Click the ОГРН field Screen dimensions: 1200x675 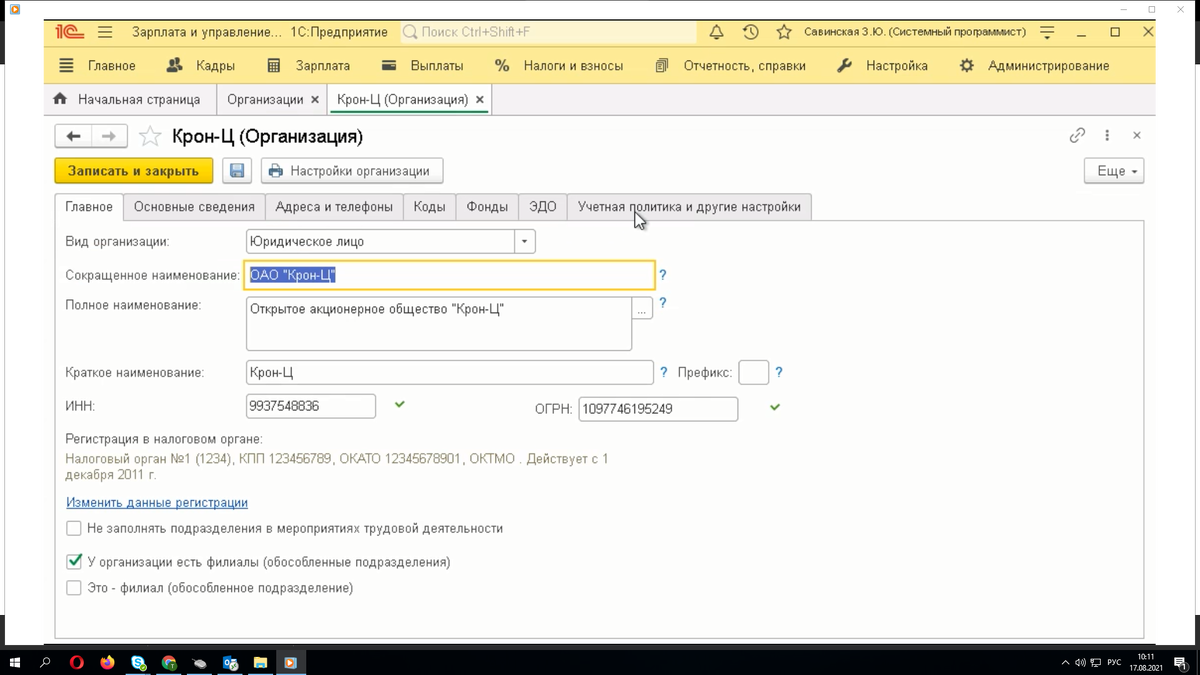[x=658, y=409]
